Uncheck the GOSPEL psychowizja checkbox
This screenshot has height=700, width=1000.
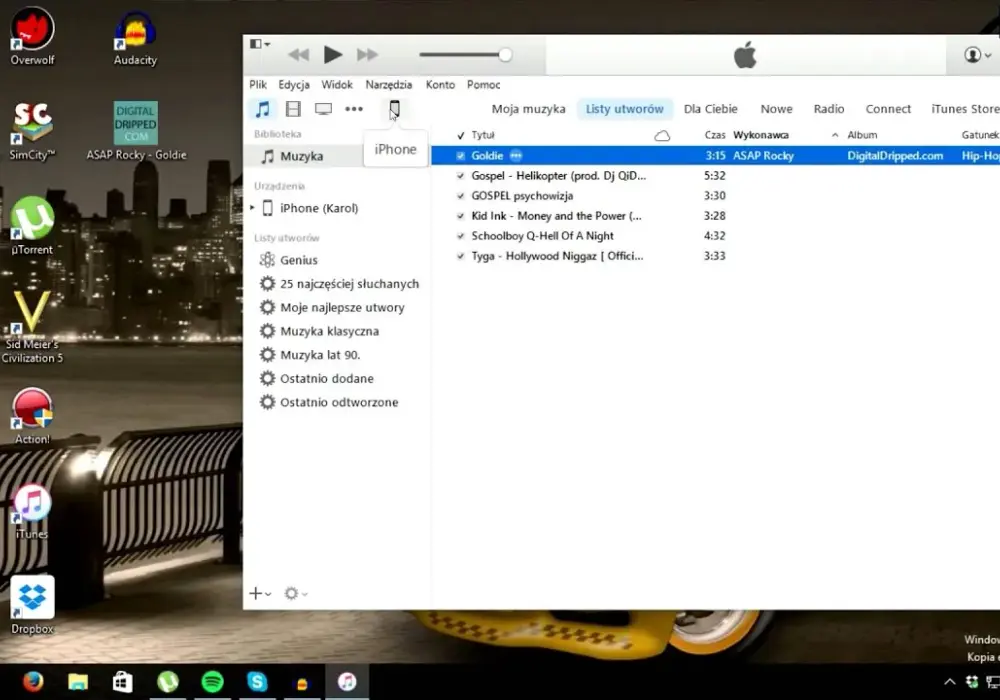[x=460, y=196]
